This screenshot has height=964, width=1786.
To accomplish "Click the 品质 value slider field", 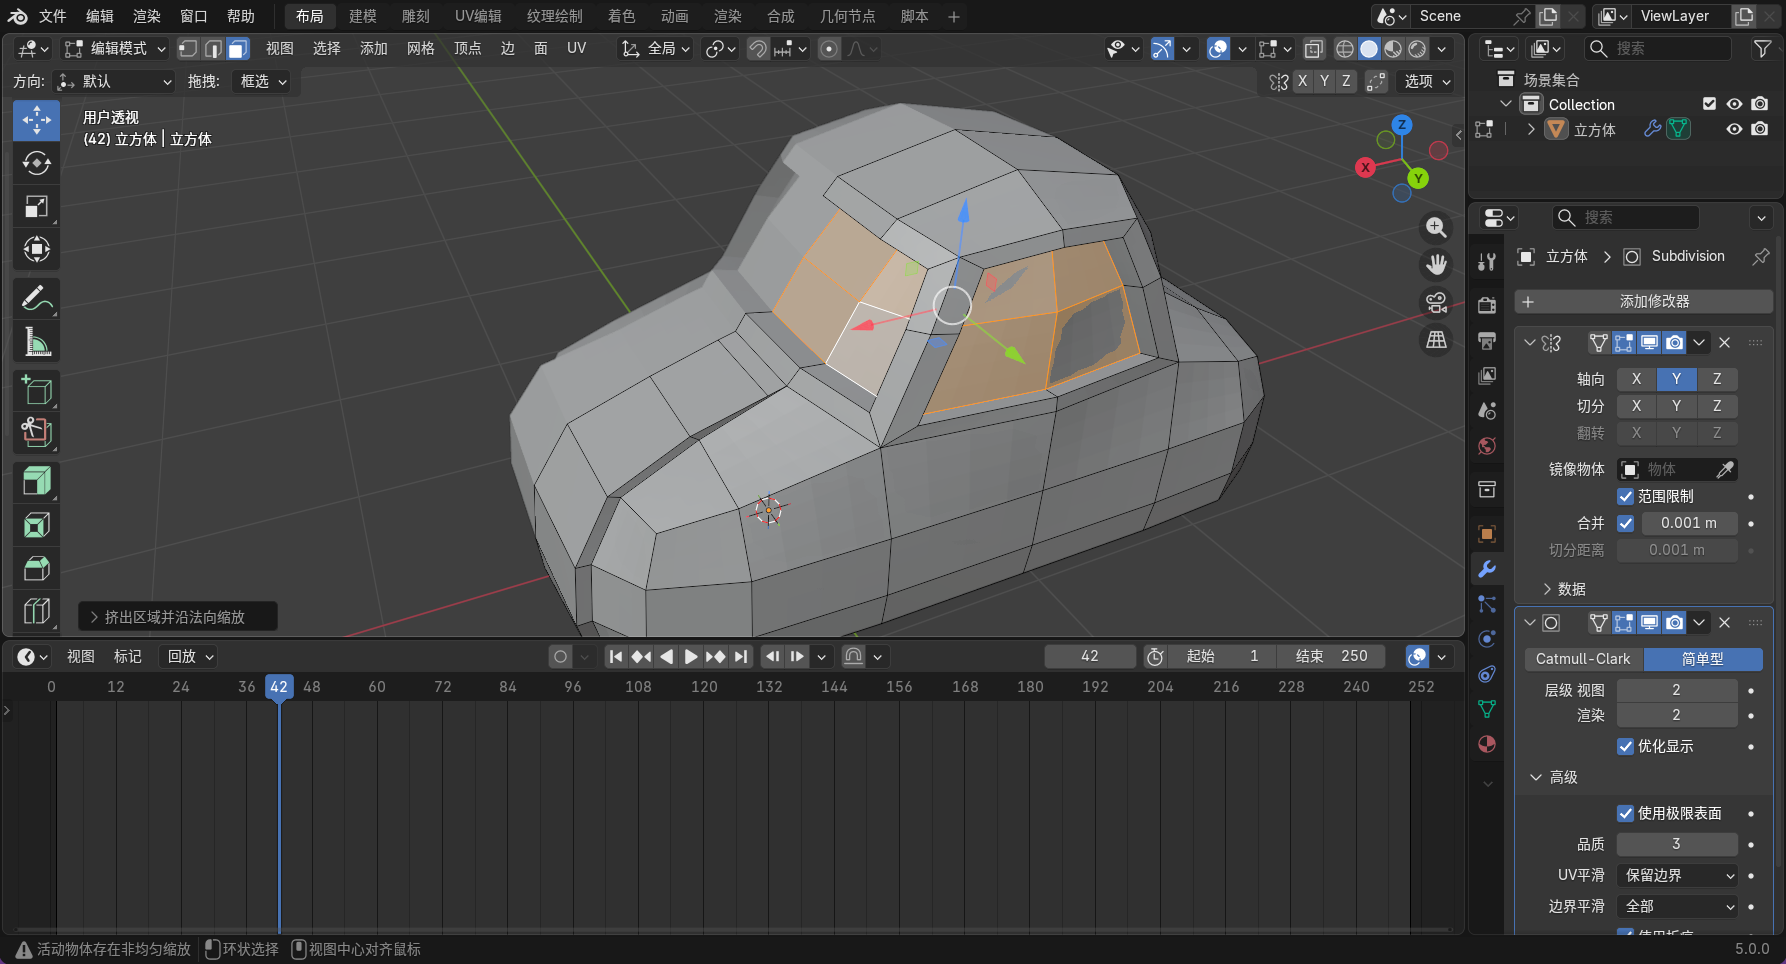I will [x=1677, y=844].
